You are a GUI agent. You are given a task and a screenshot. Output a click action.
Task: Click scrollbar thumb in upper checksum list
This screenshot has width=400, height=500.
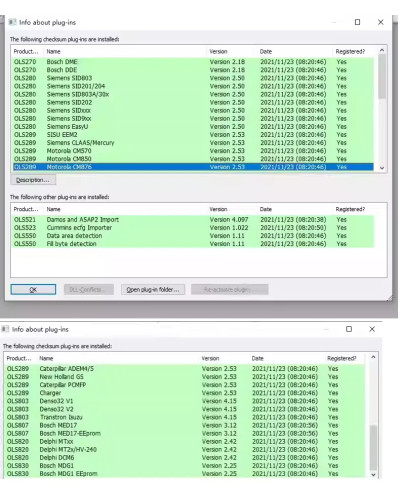382,77
